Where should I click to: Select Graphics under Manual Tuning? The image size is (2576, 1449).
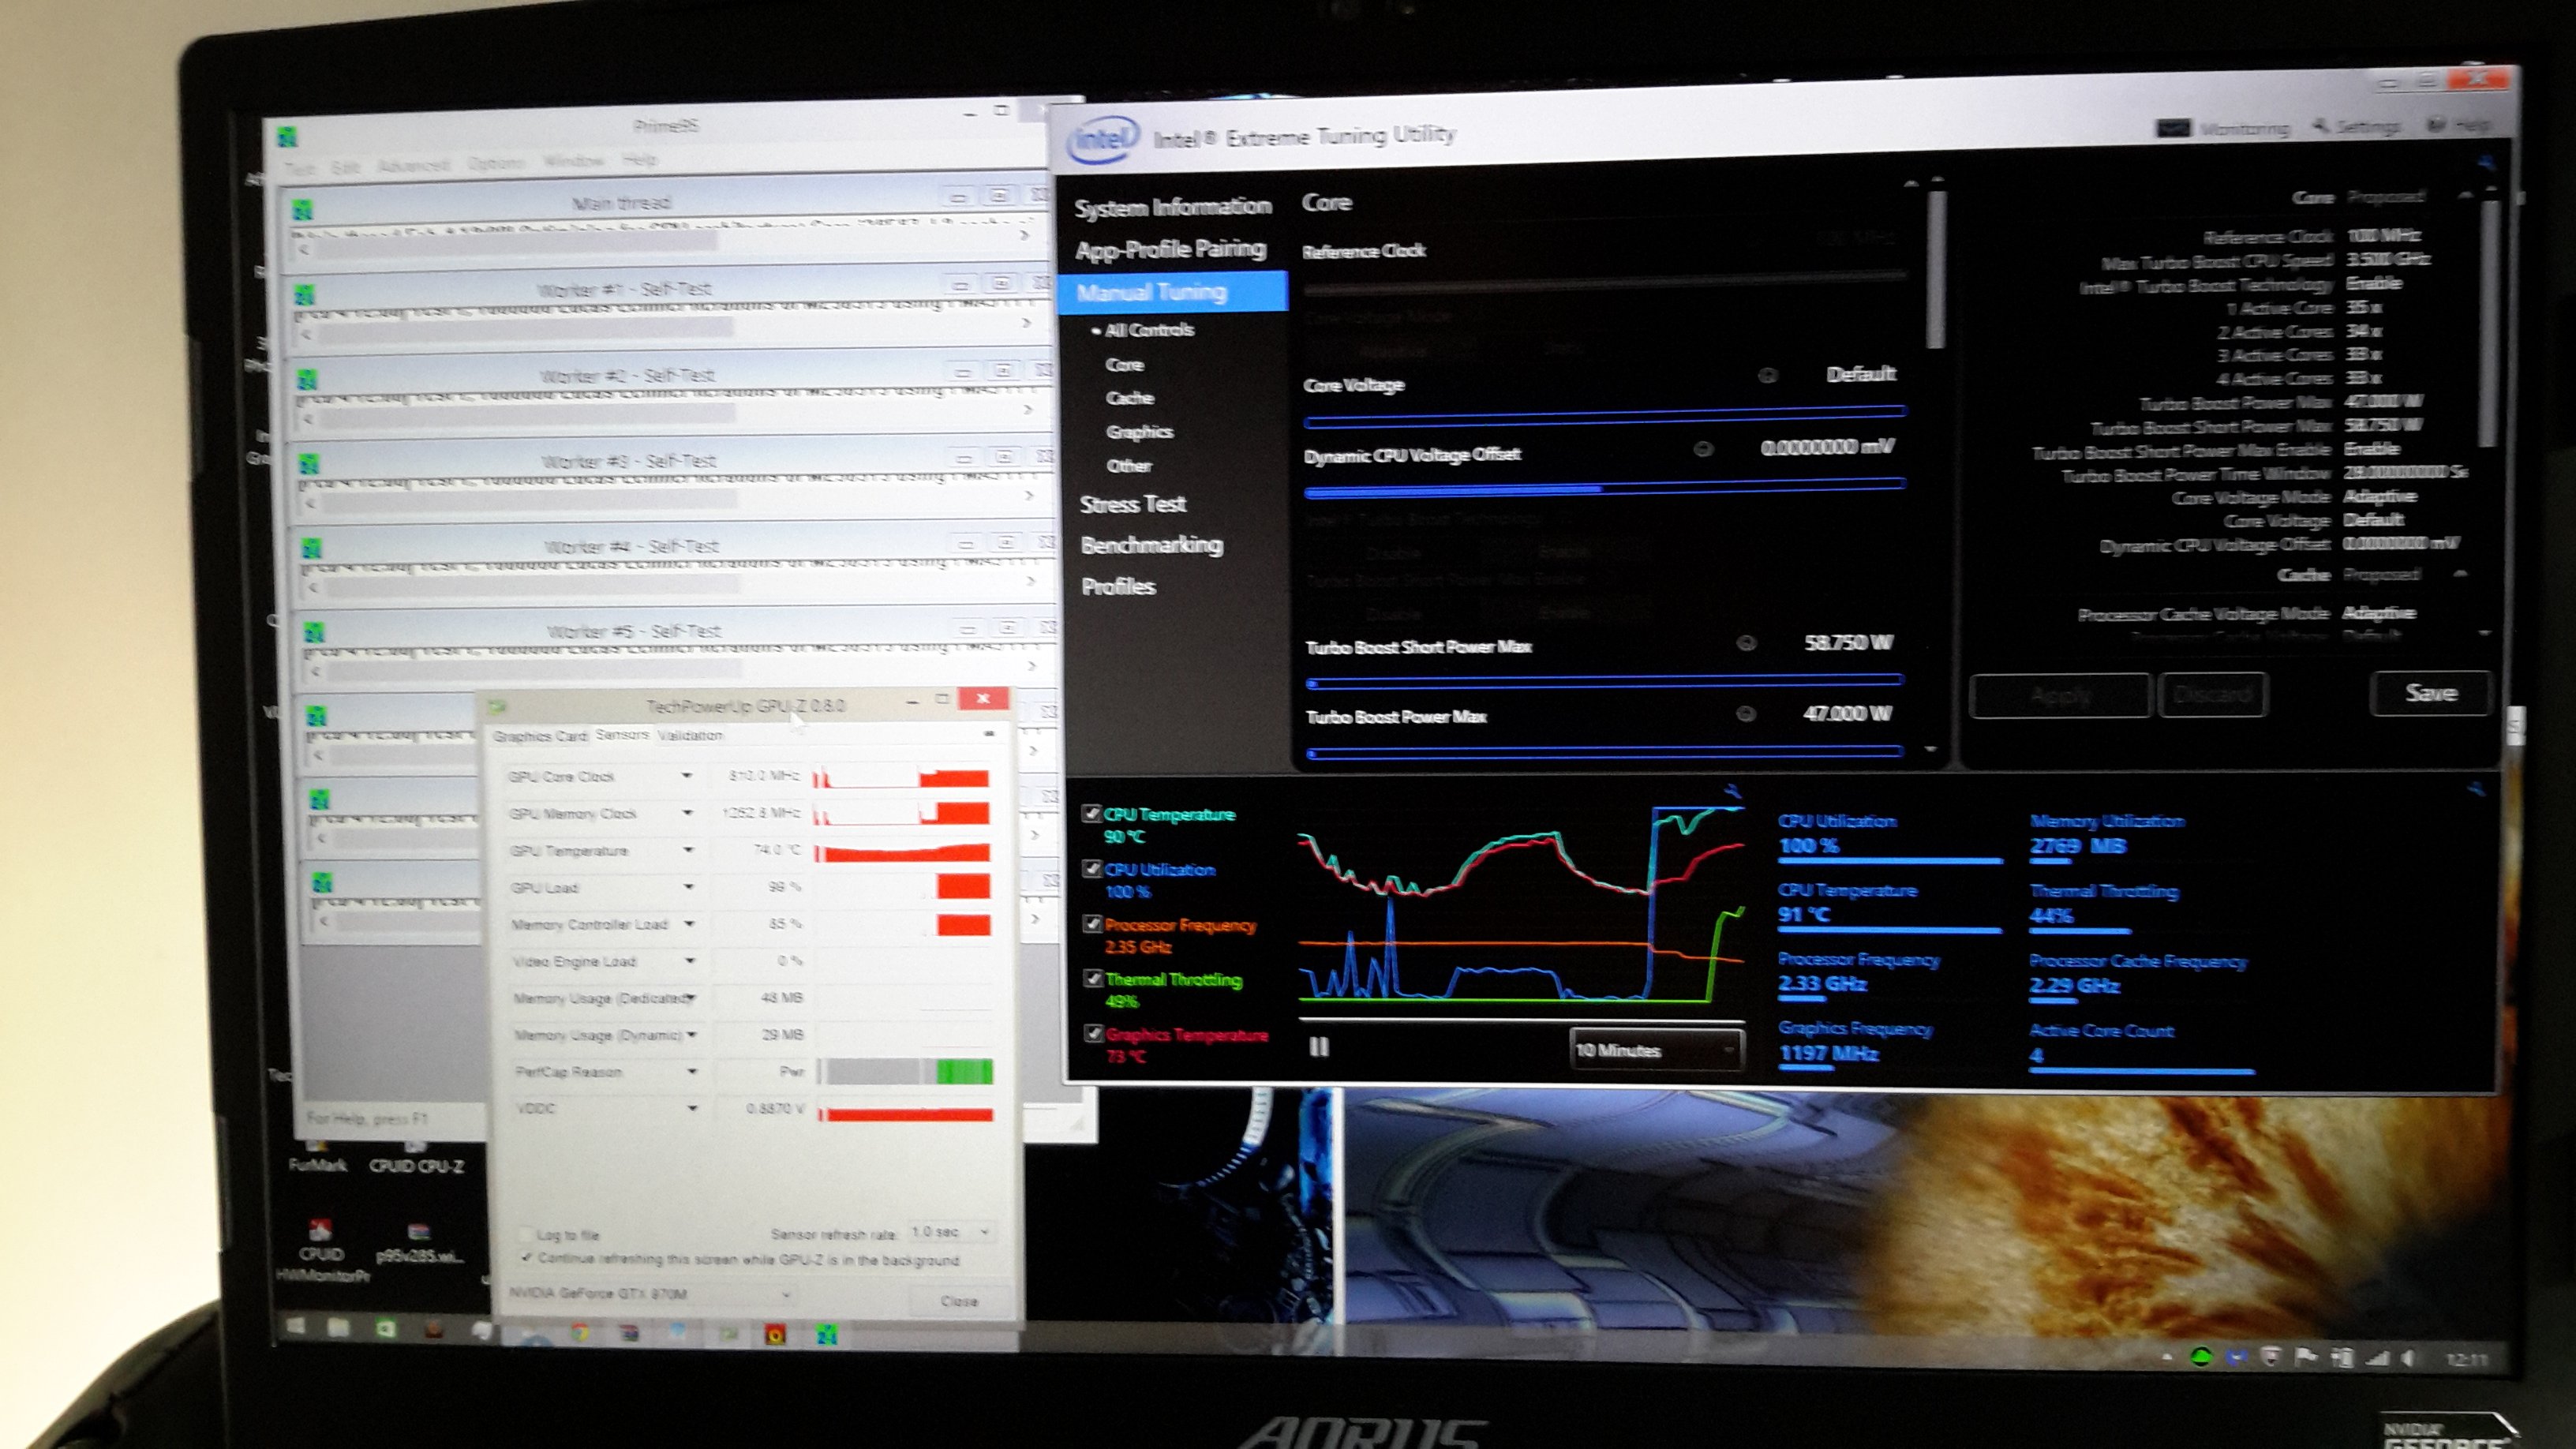pyautogui.click(x=1139, y=432)
